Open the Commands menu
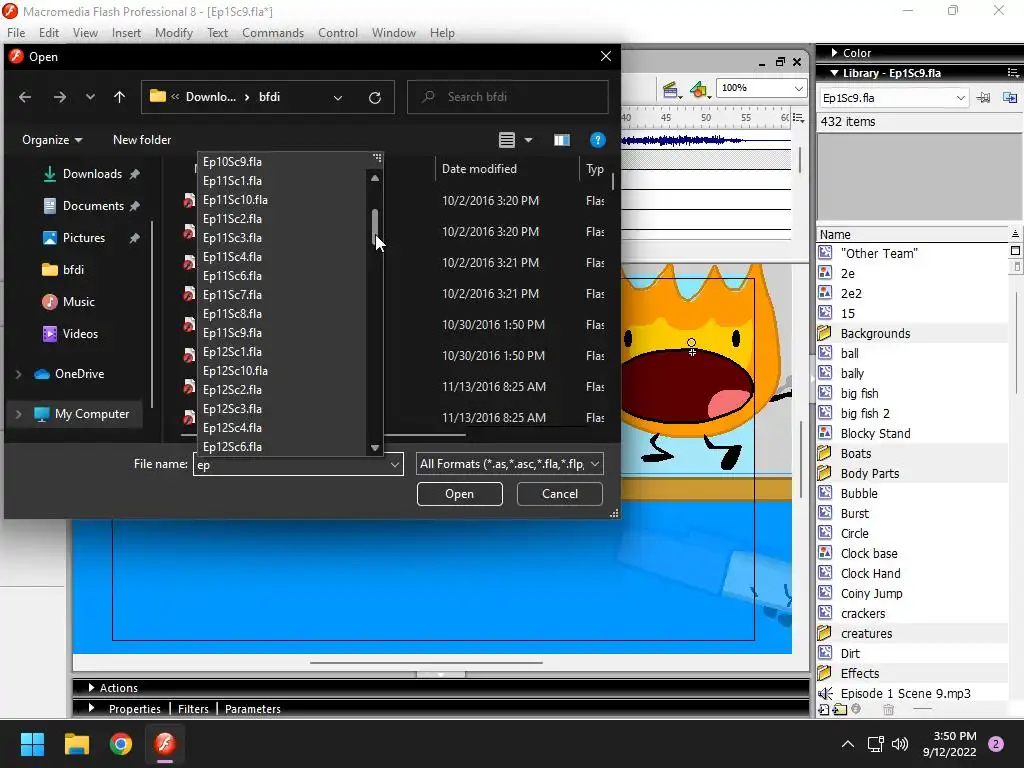The height and width of the screenshot is (768, 1024). [273, 33]
